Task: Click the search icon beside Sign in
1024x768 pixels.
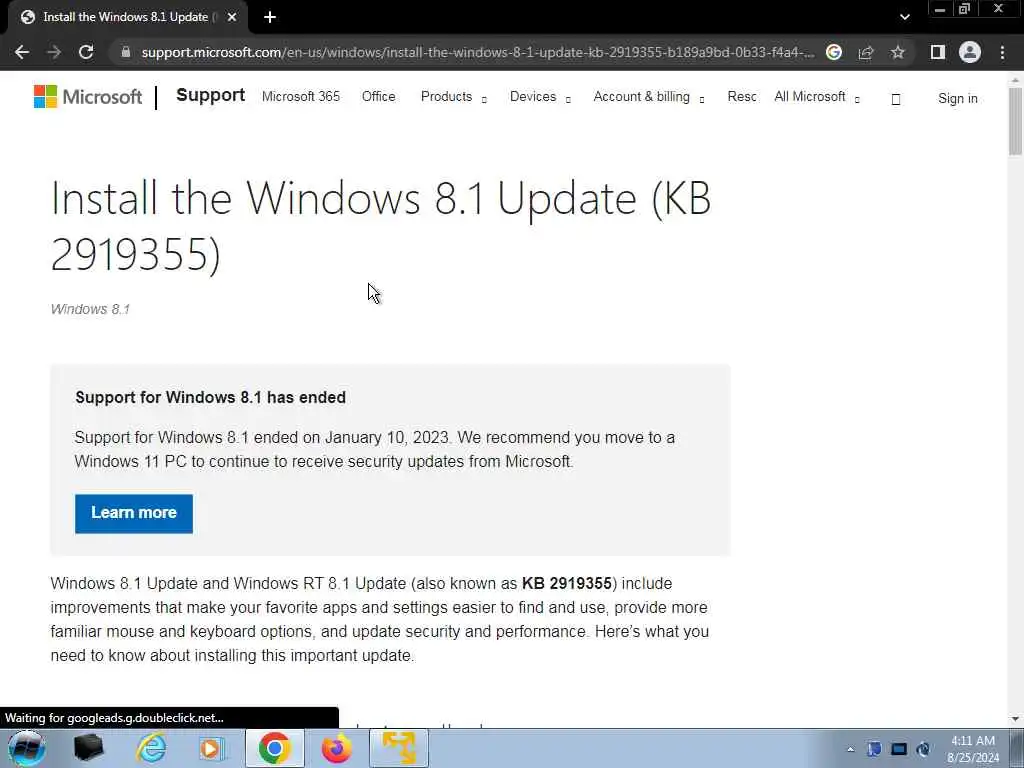Action: pyautogui.click(x=896, y=99)
